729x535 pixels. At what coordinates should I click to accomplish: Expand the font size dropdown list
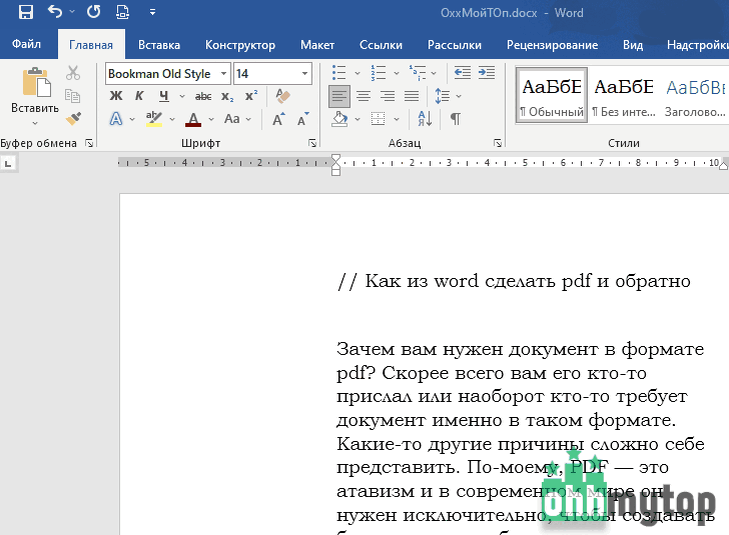(305, 73)
